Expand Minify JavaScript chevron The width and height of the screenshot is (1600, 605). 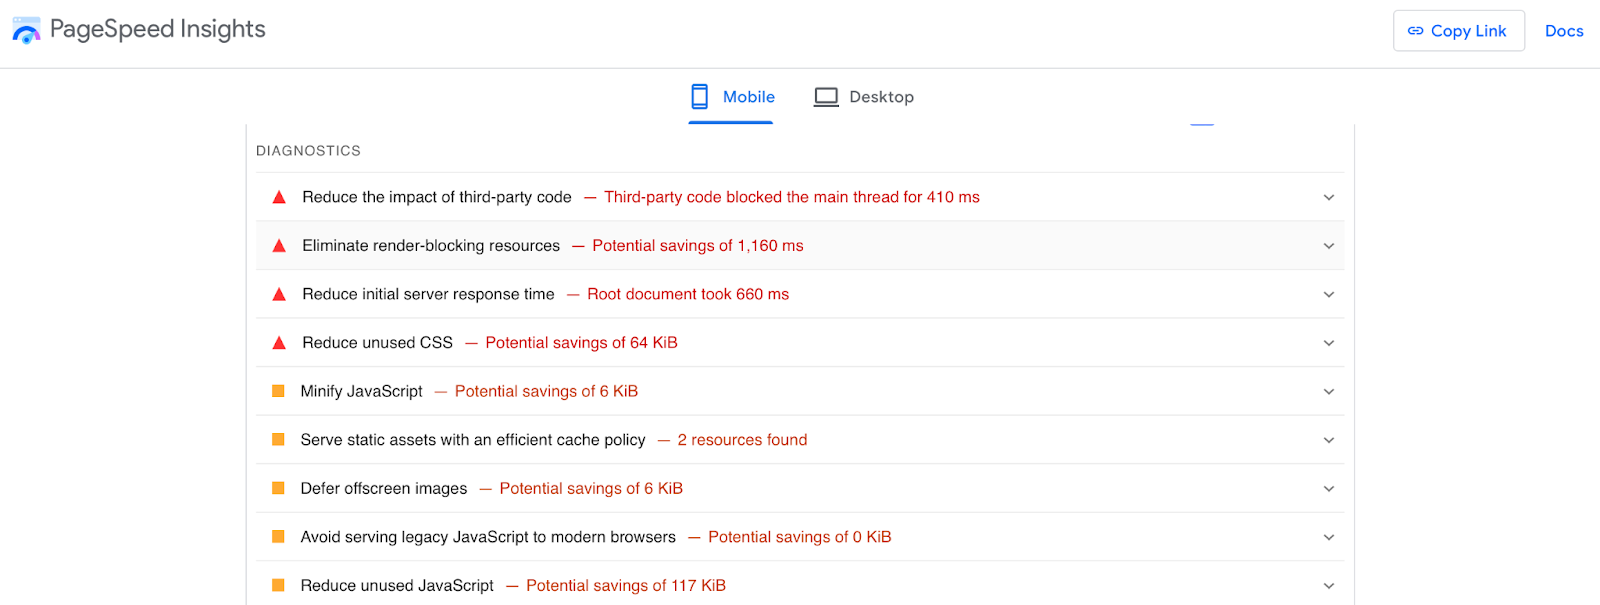pyautogui.click(x=1329, y=391)
